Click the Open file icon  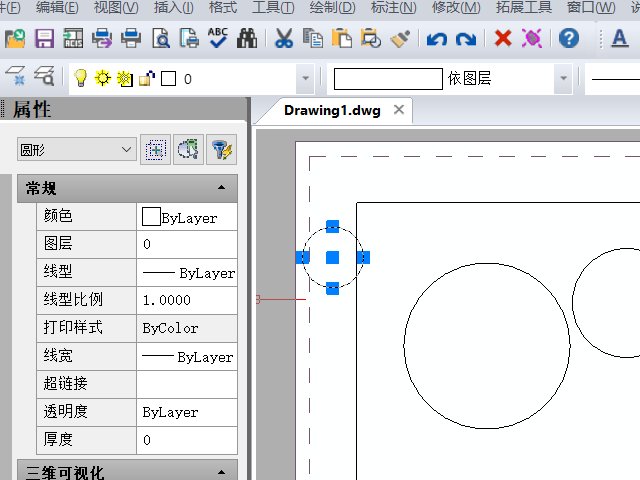point(15,39)
